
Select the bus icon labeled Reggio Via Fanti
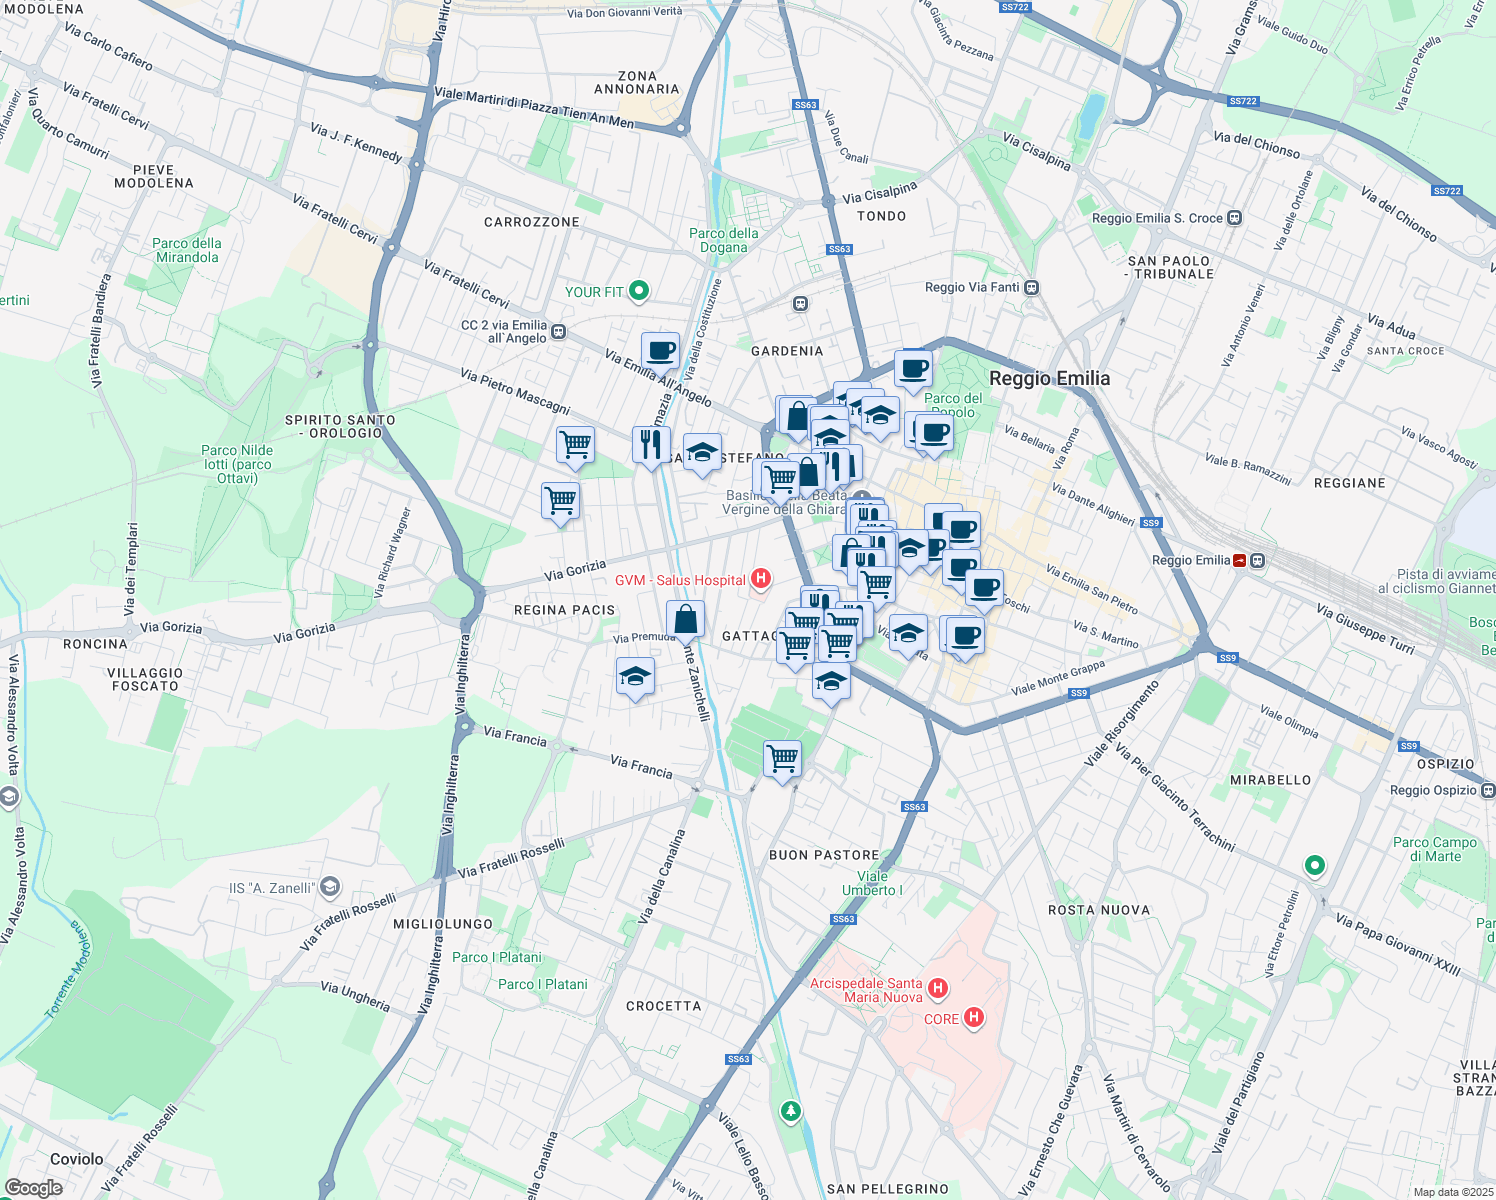tap(1034, 287)
